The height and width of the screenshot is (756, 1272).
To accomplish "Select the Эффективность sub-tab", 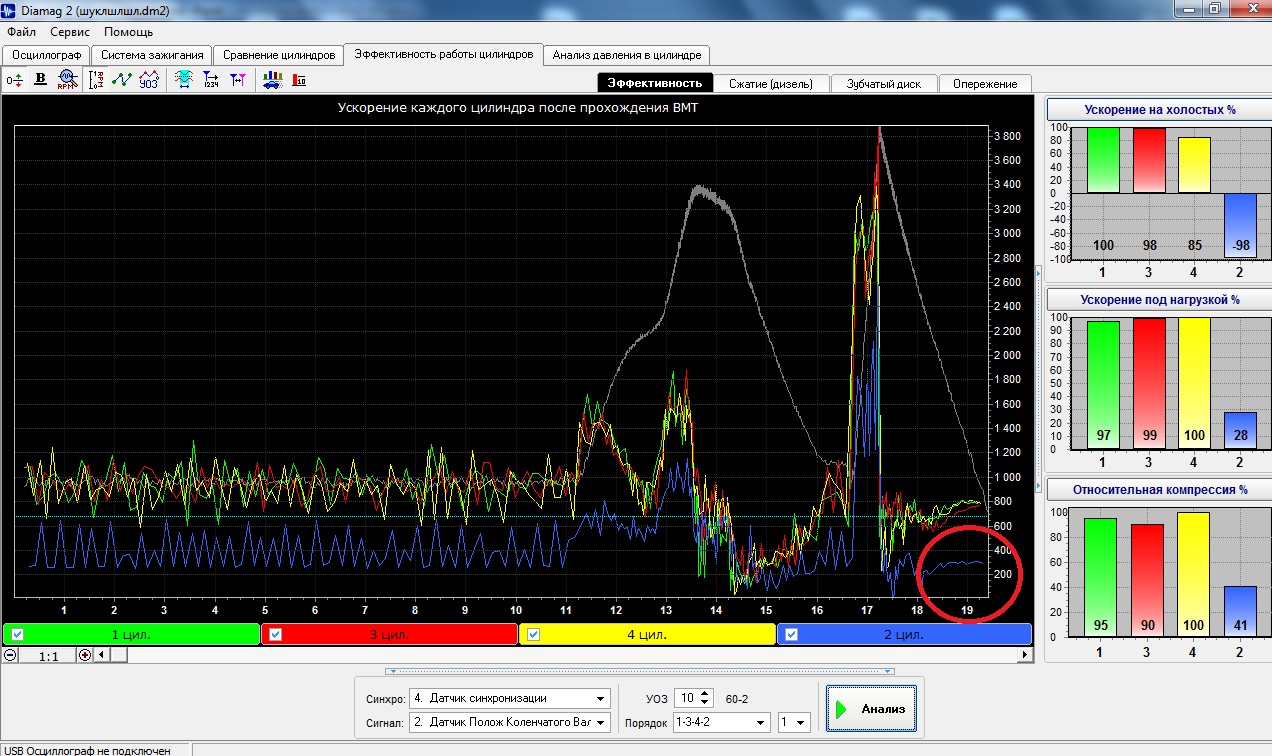I will (655, 84).
